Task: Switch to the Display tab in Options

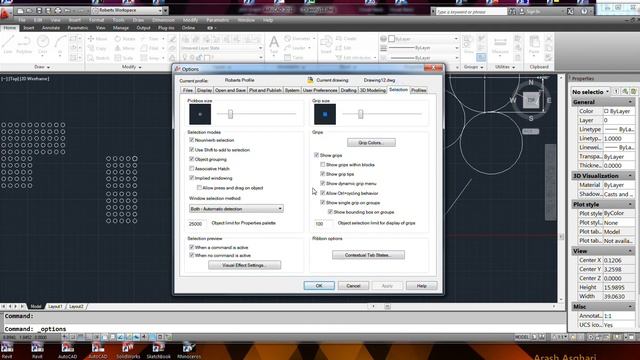Action: click(204, 90)
